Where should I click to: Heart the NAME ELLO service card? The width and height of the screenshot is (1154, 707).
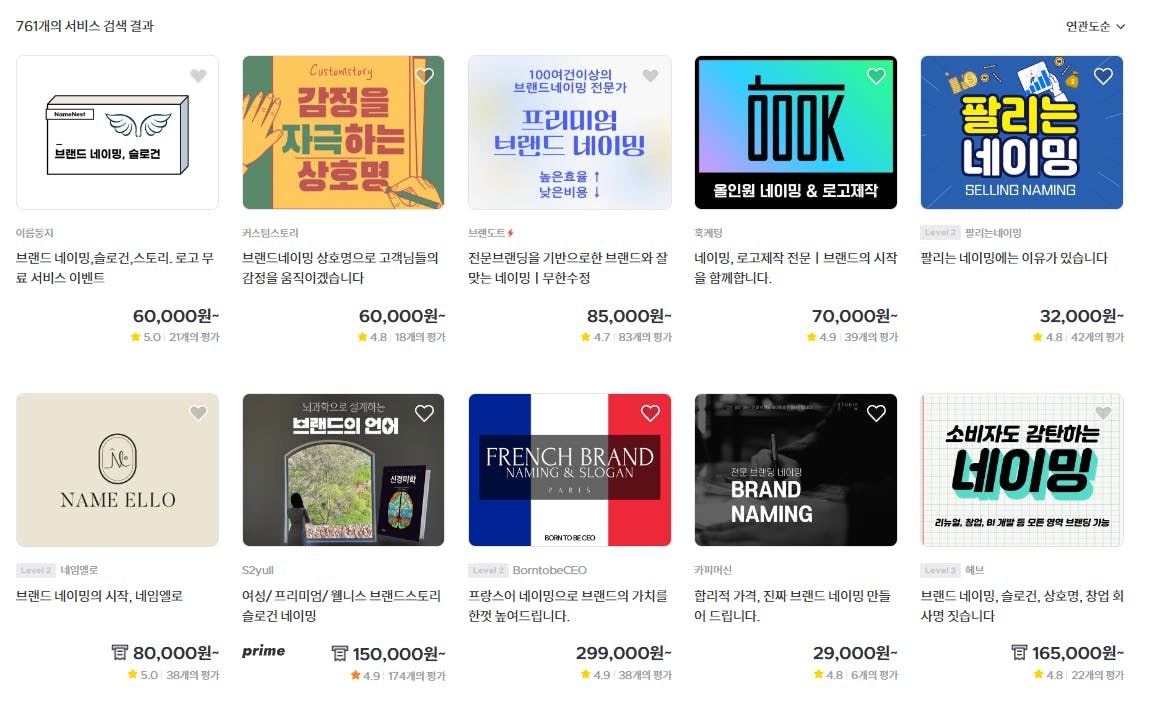198,413
